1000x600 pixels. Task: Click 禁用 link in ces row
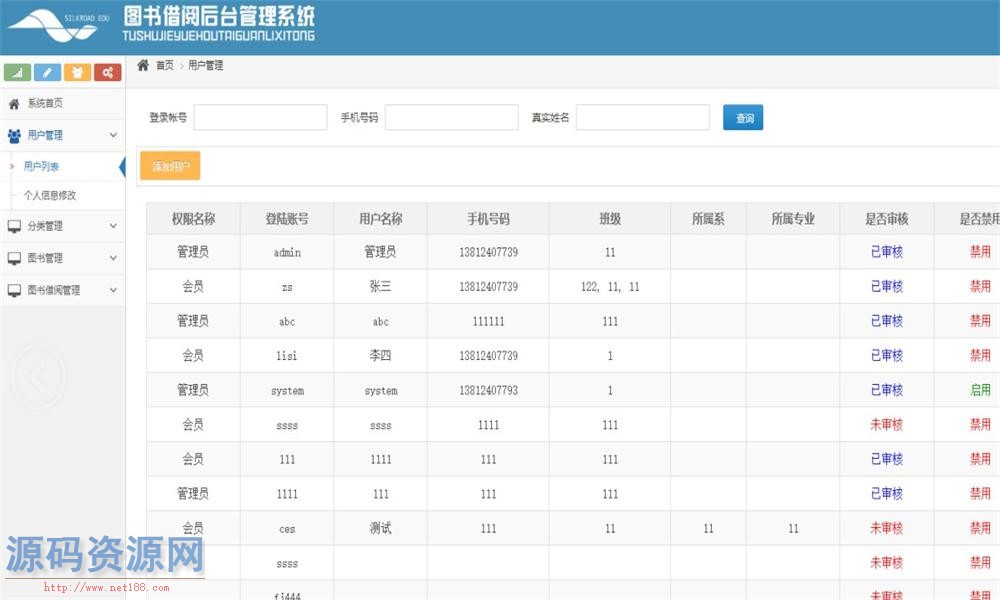pyautogui.click(x=980, y=528)
